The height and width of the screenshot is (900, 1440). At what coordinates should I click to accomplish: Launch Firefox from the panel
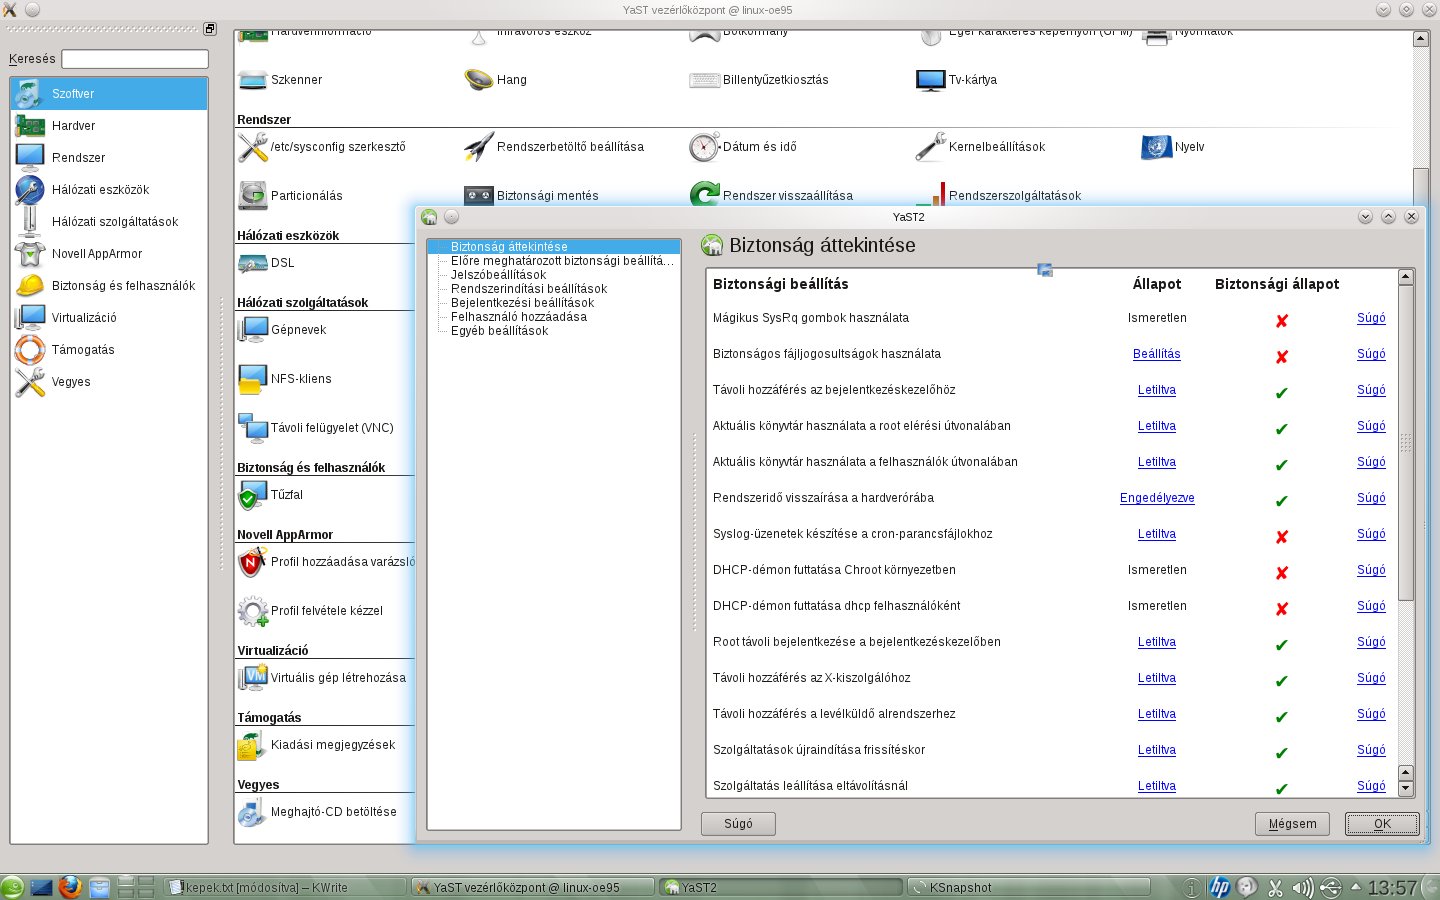[x=69, y=887]
